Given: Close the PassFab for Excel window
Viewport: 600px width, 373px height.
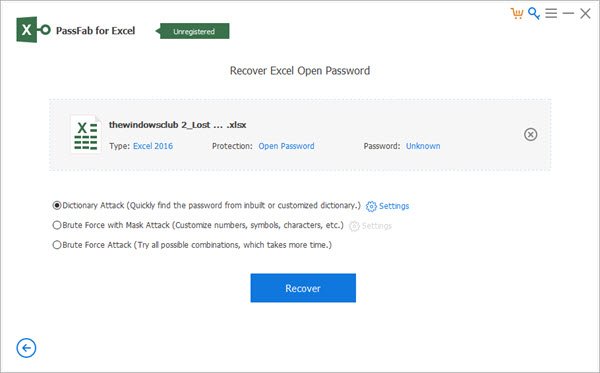Looking at the screenshot, I should [585, 14].
